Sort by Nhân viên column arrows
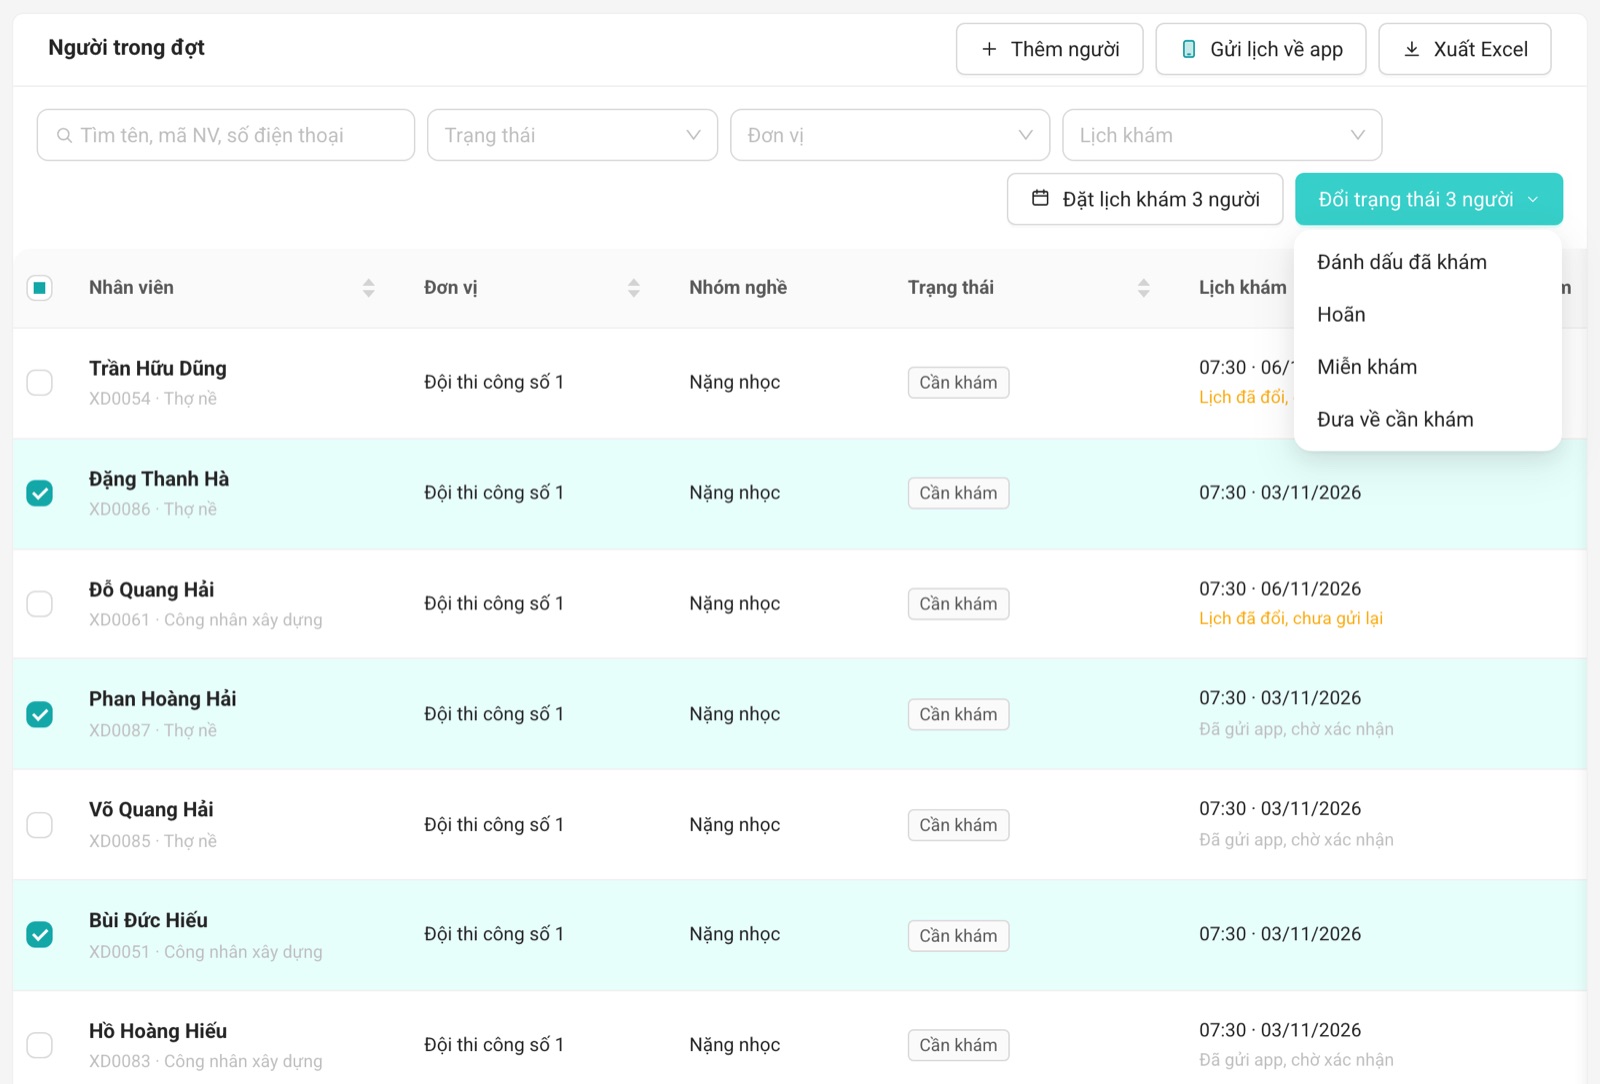 tap(368, 288)
